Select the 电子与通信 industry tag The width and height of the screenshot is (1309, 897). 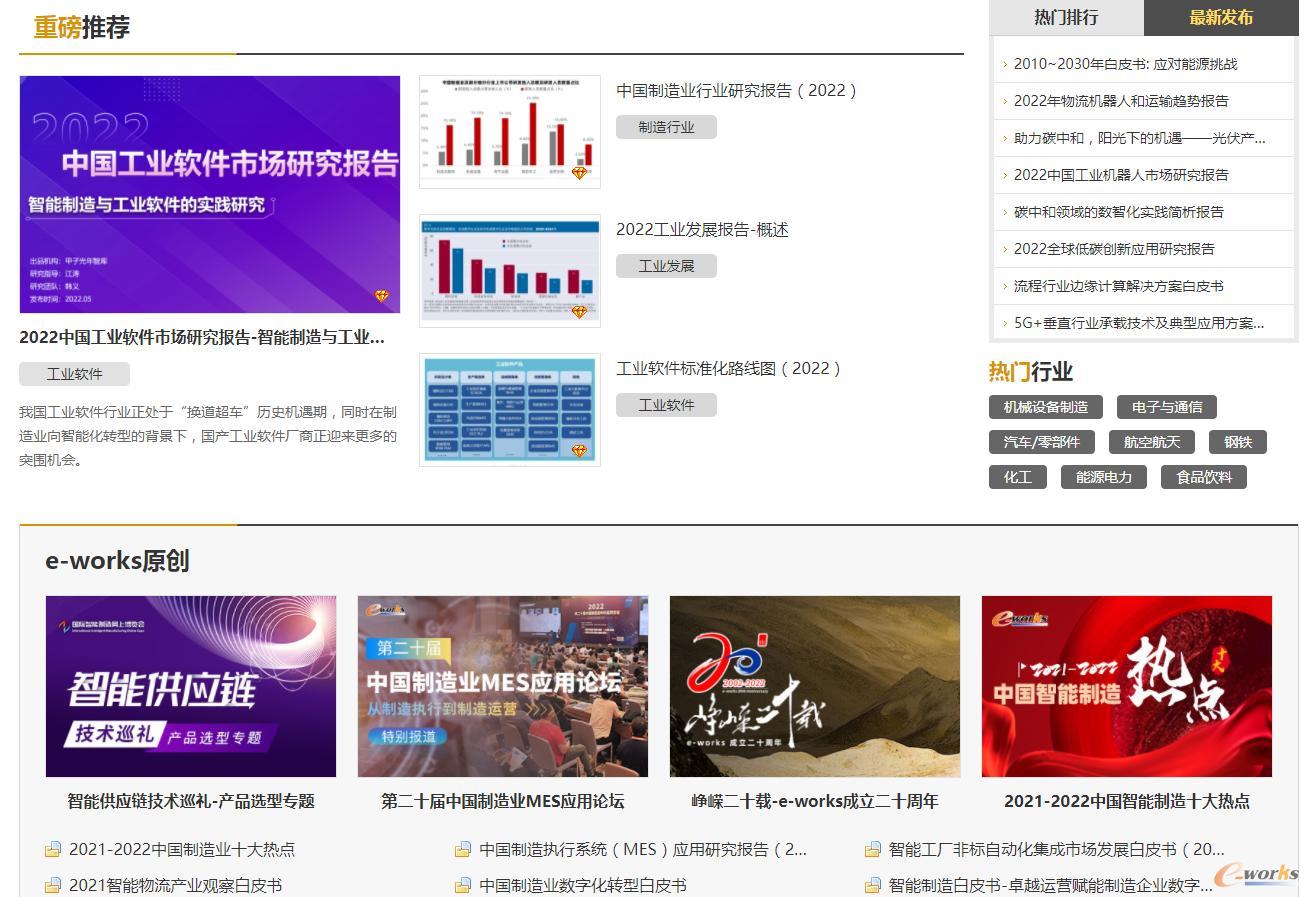pos(1167,407)
